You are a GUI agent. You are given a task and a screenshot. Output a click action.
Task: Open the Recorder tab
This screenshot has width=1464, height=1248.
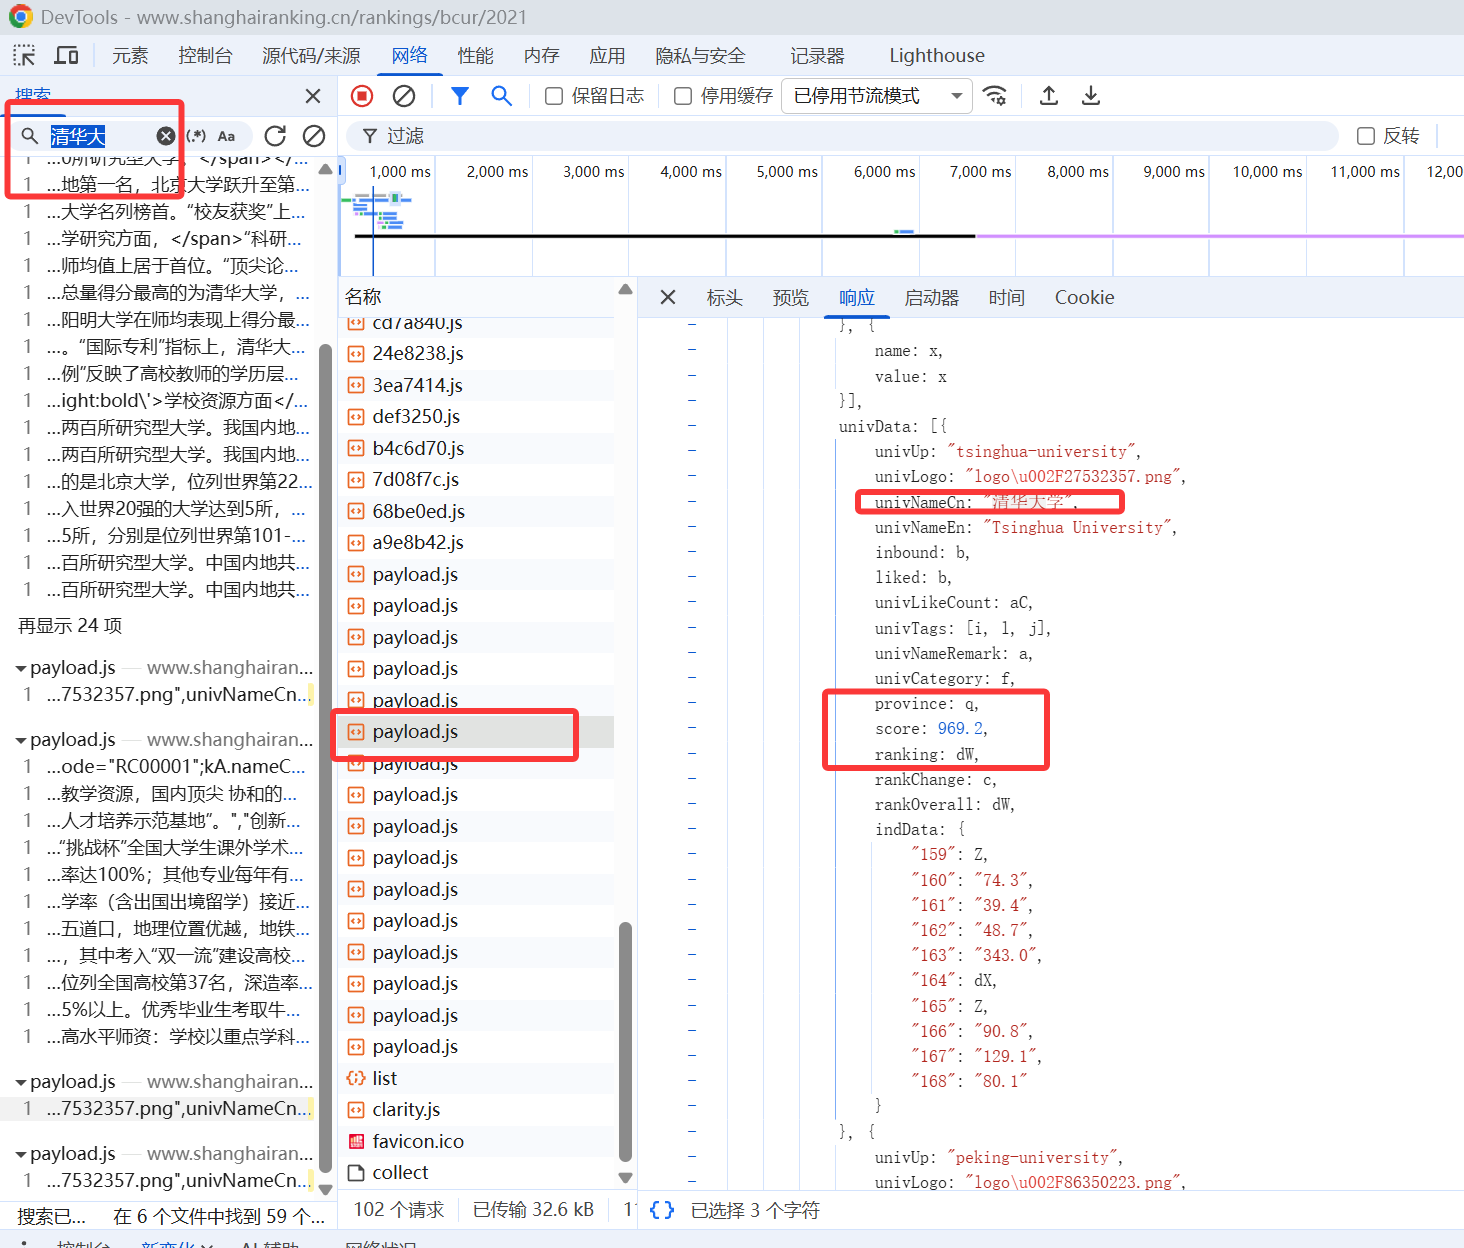coord(817,55)
